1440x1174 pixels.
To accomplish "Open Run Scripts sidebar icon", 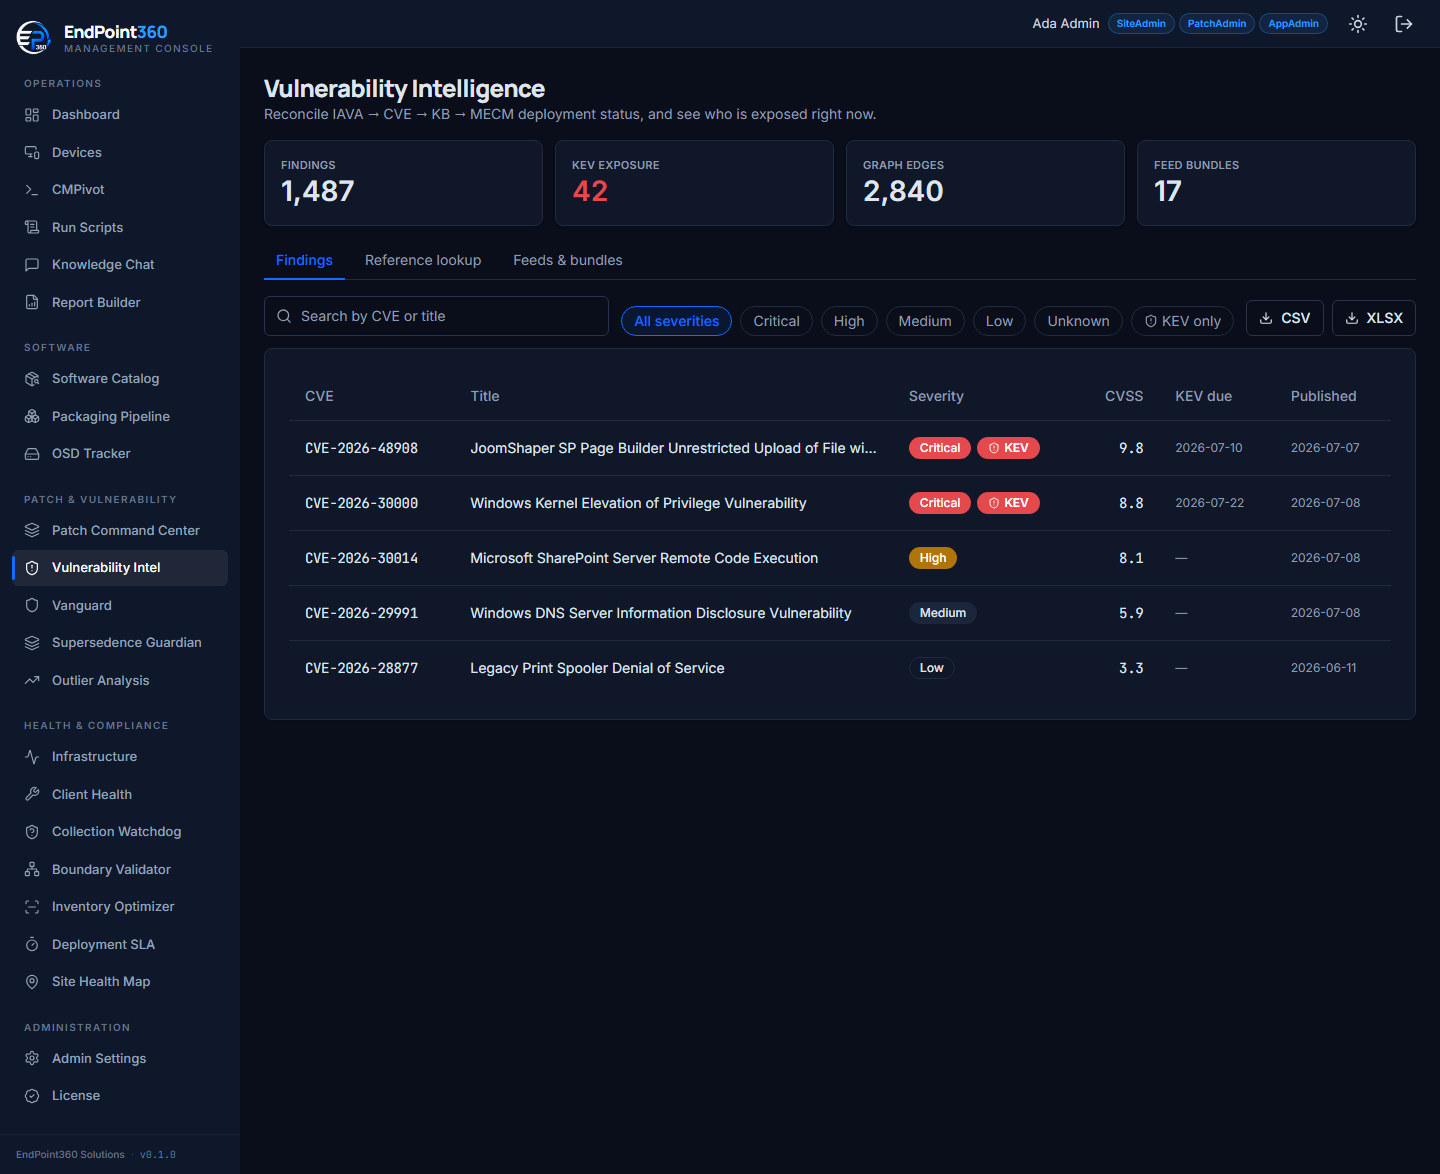I will point(32,228).
